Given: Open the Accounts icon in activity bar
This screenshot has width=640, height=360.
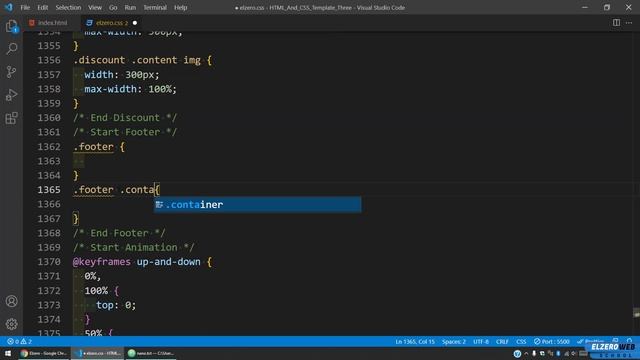Looking at the screenshot, I should coord(11,301).
